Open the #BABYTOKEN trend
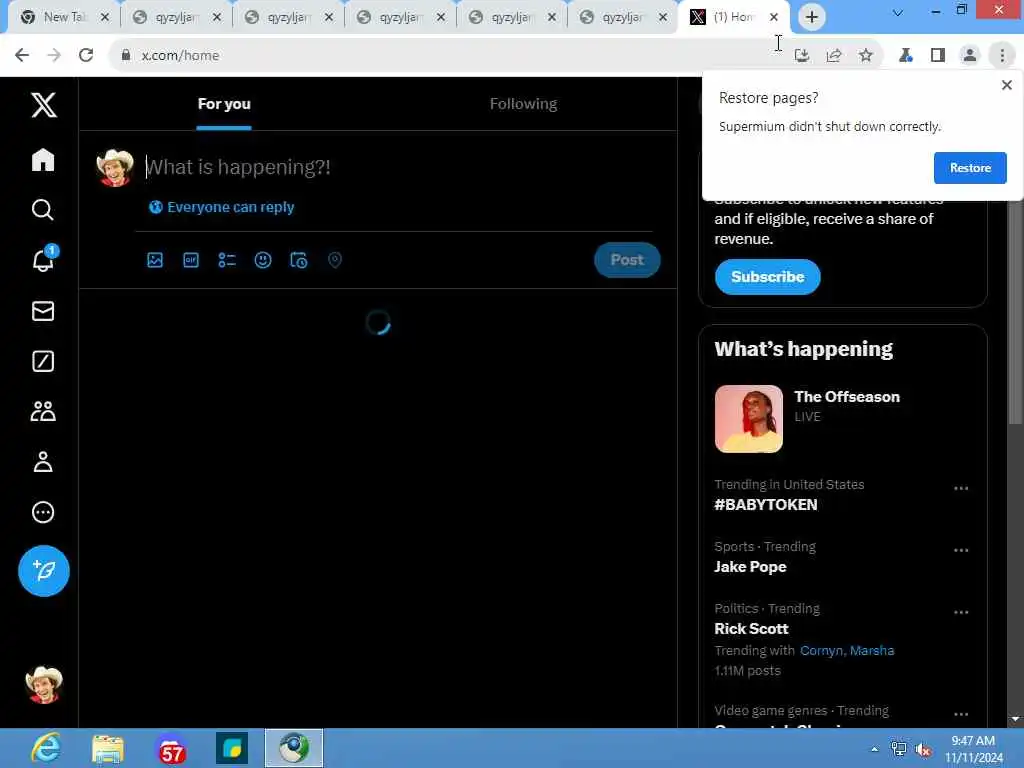 [765, 505]
